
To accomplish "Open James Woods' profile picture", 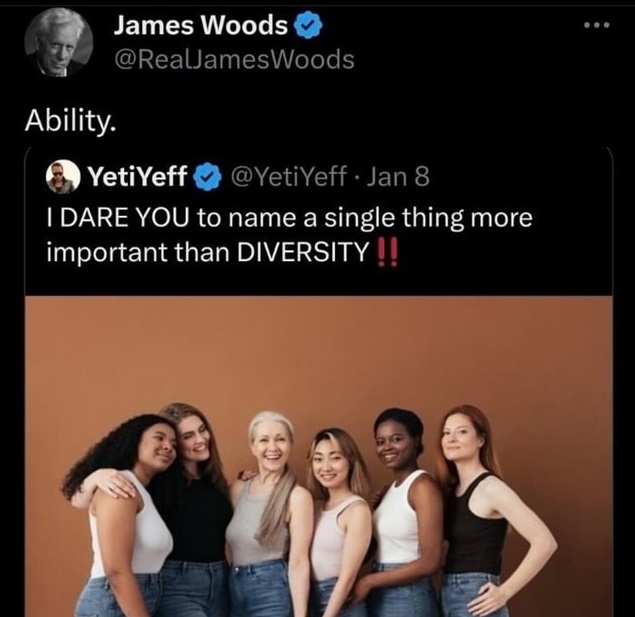I will coord(59,42).
